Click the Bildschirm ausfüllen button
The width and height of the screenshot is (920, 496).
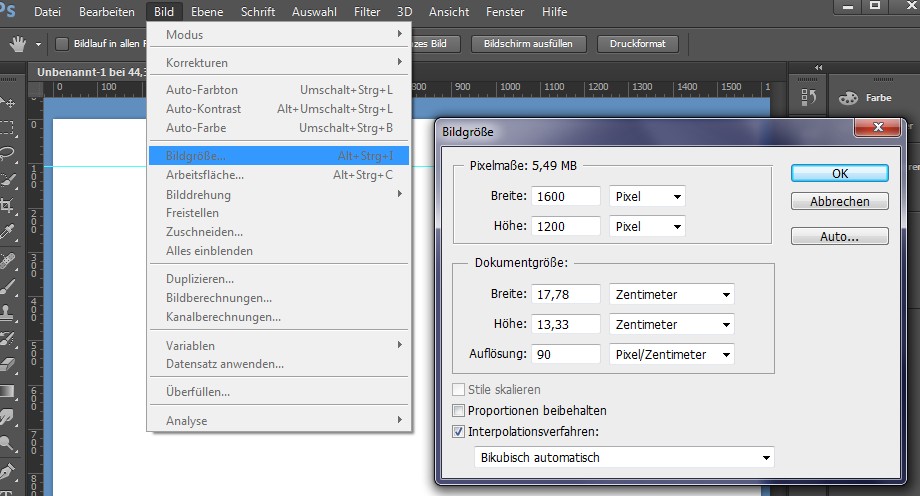(528, 43)
